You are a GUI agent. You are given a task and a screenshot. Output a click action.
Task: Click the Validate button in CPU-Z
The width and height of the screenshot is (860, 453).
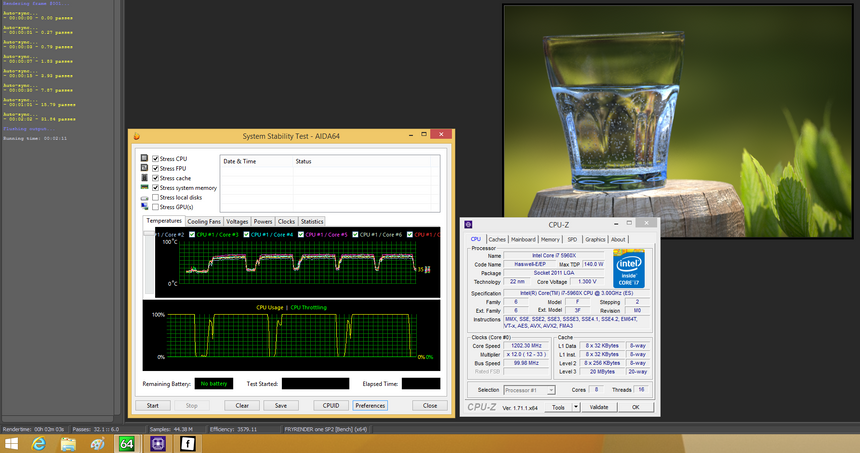(x=598, y=407)
